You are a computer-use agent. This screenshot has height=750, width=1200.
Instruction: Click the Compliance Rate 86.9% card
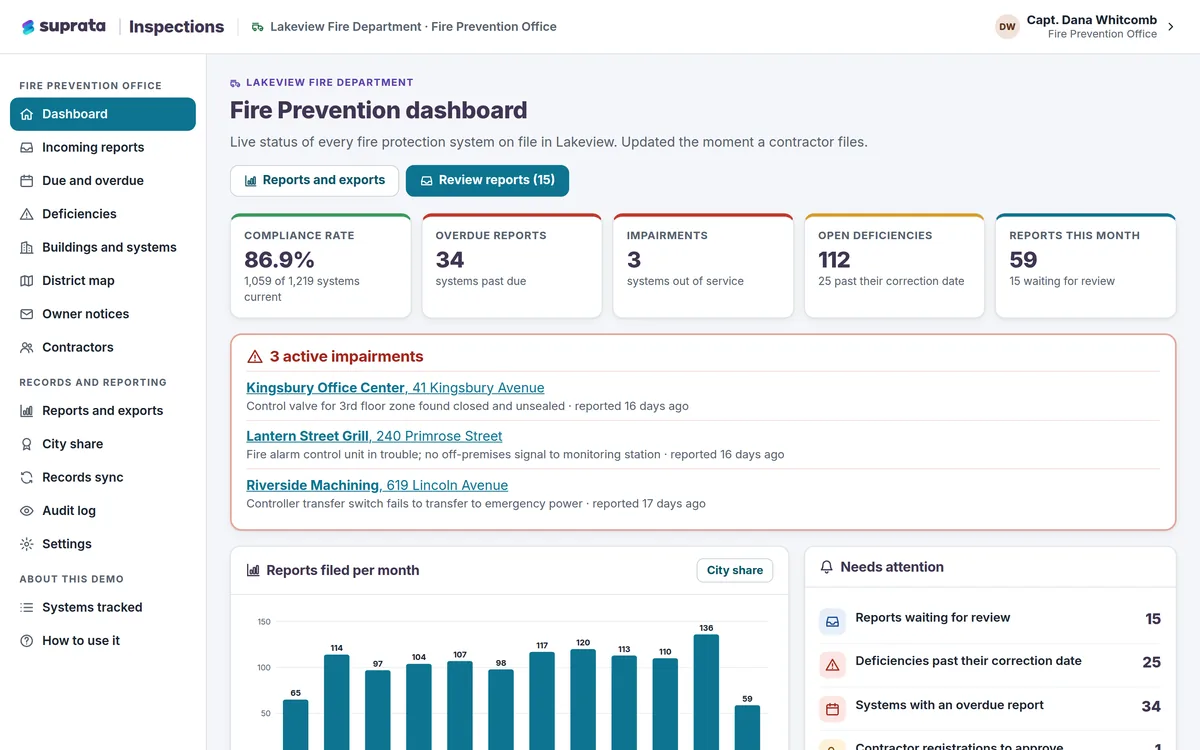(x=320, y=266)
